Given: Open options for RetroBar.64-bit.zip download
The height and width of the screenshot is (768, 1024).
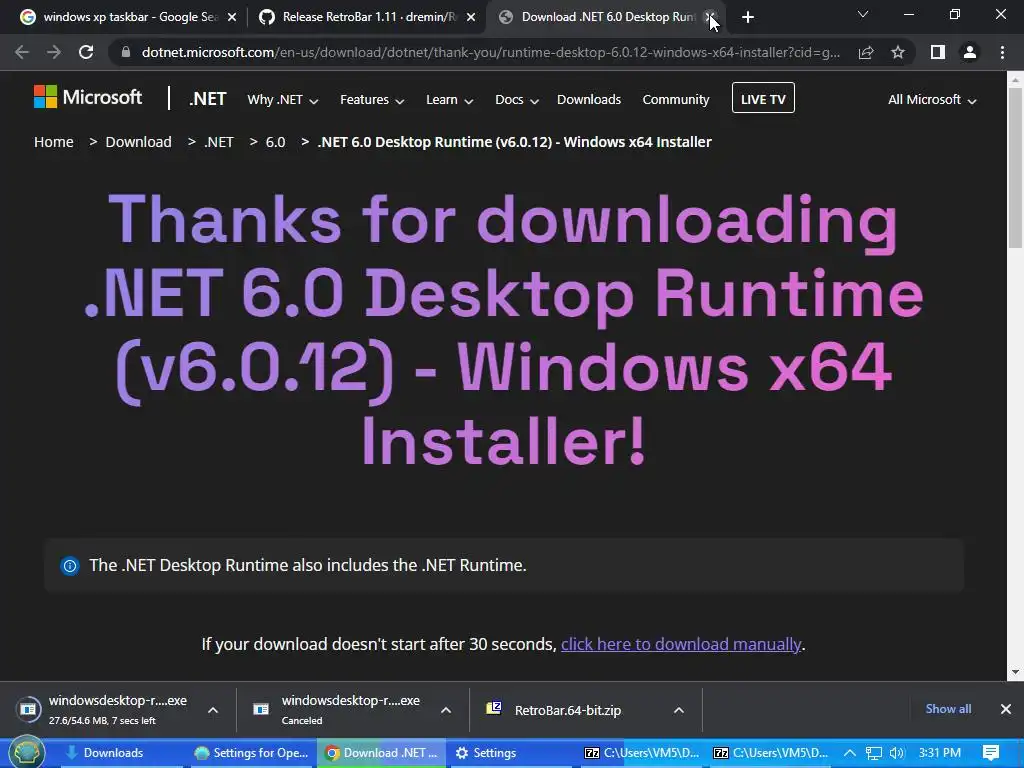Looking at the screenshot, I should (679, 710).
